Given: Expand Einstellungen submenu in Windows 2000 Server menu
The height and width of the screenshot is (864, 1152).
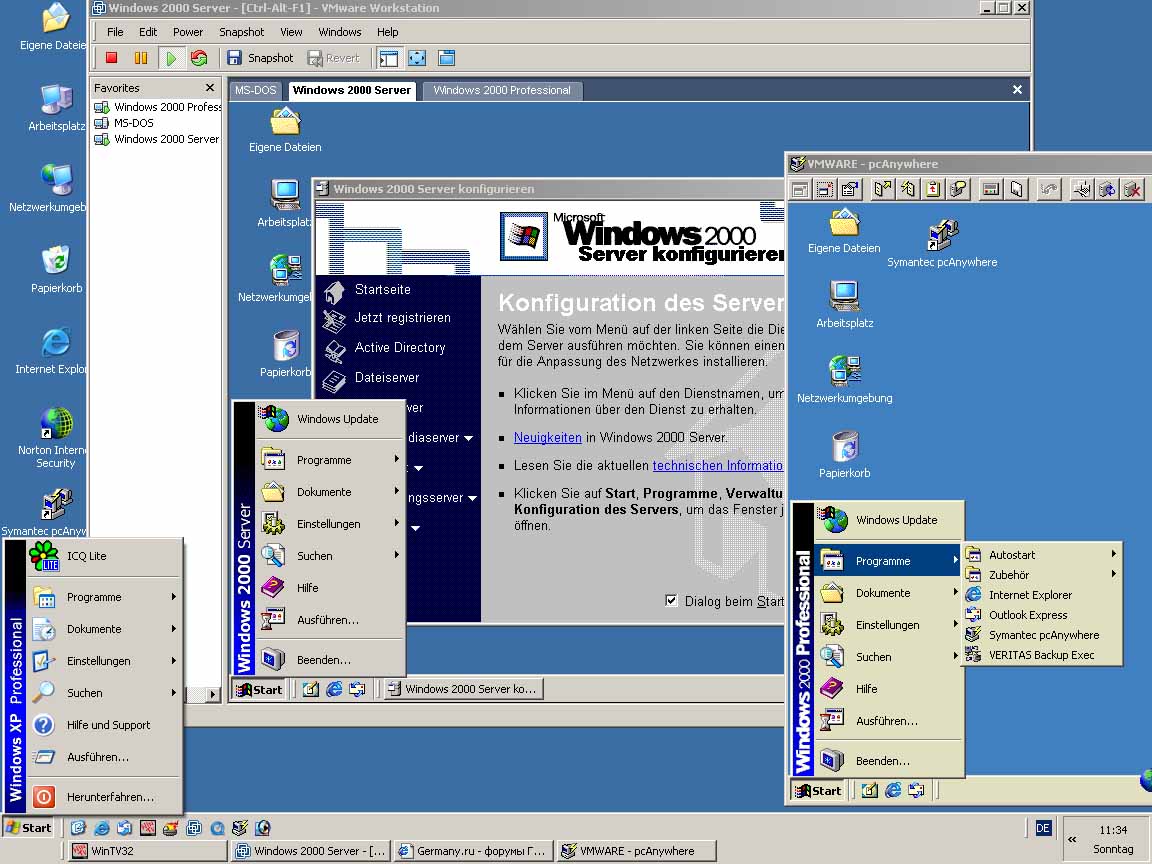Looking at the screenshot, I should [x=331, y=524].
